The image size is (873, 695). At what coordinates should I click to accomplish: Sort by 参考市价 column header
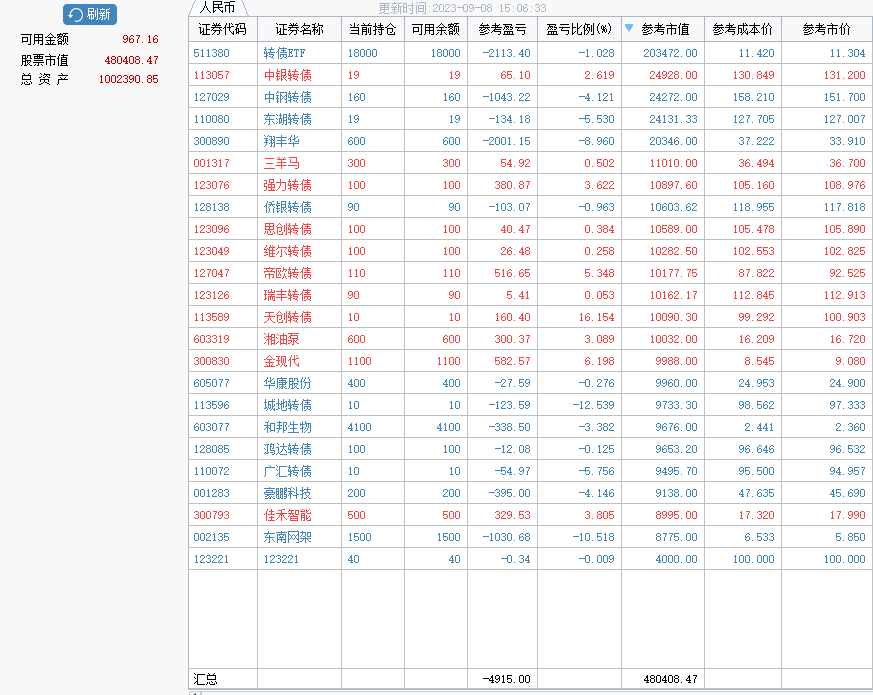coord(827,30)
